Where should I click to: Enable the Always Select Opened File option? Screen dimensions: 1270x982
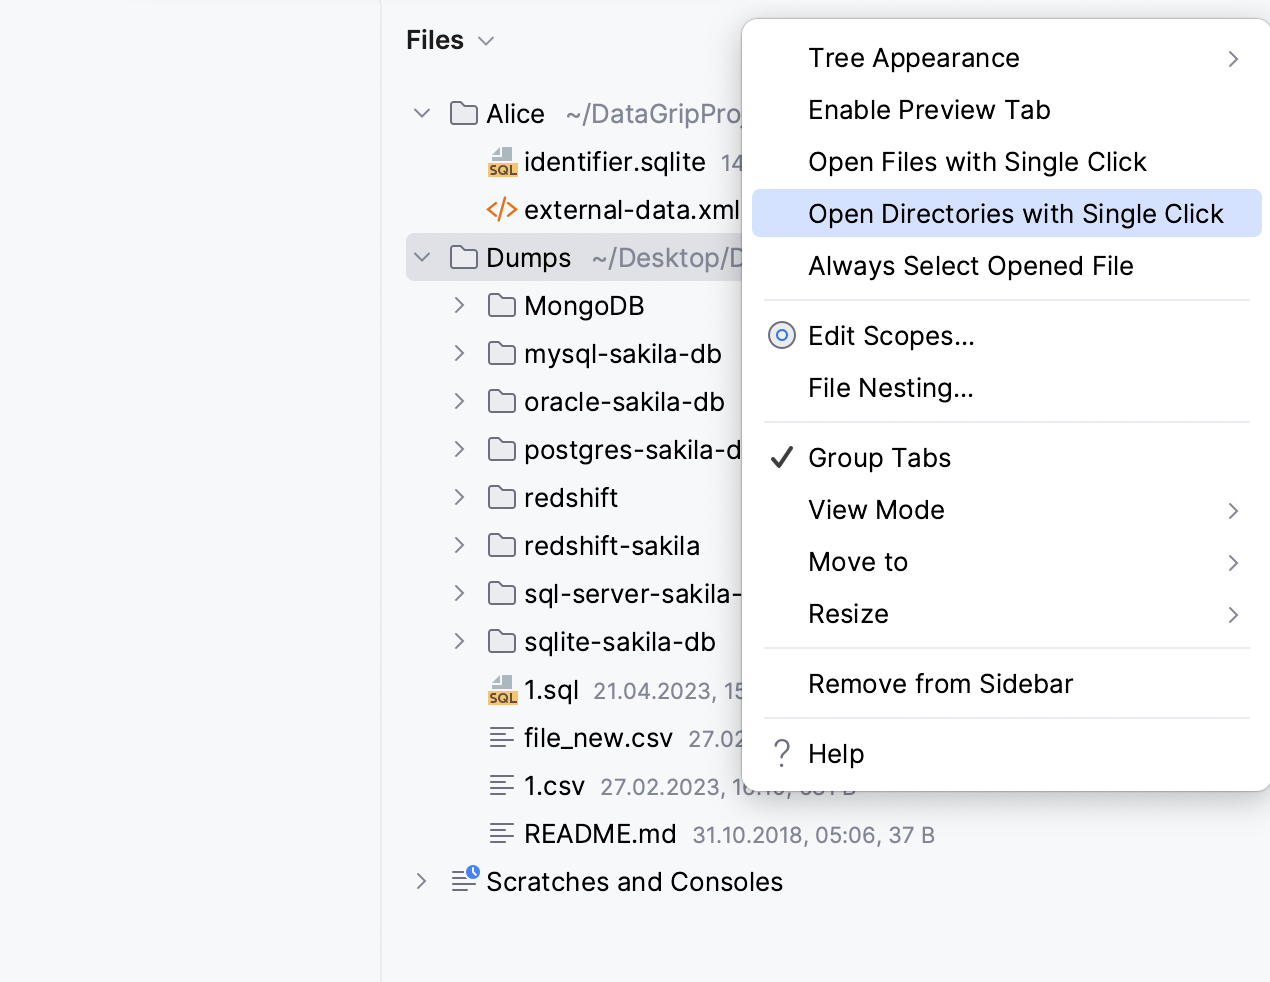pos(970,266)
